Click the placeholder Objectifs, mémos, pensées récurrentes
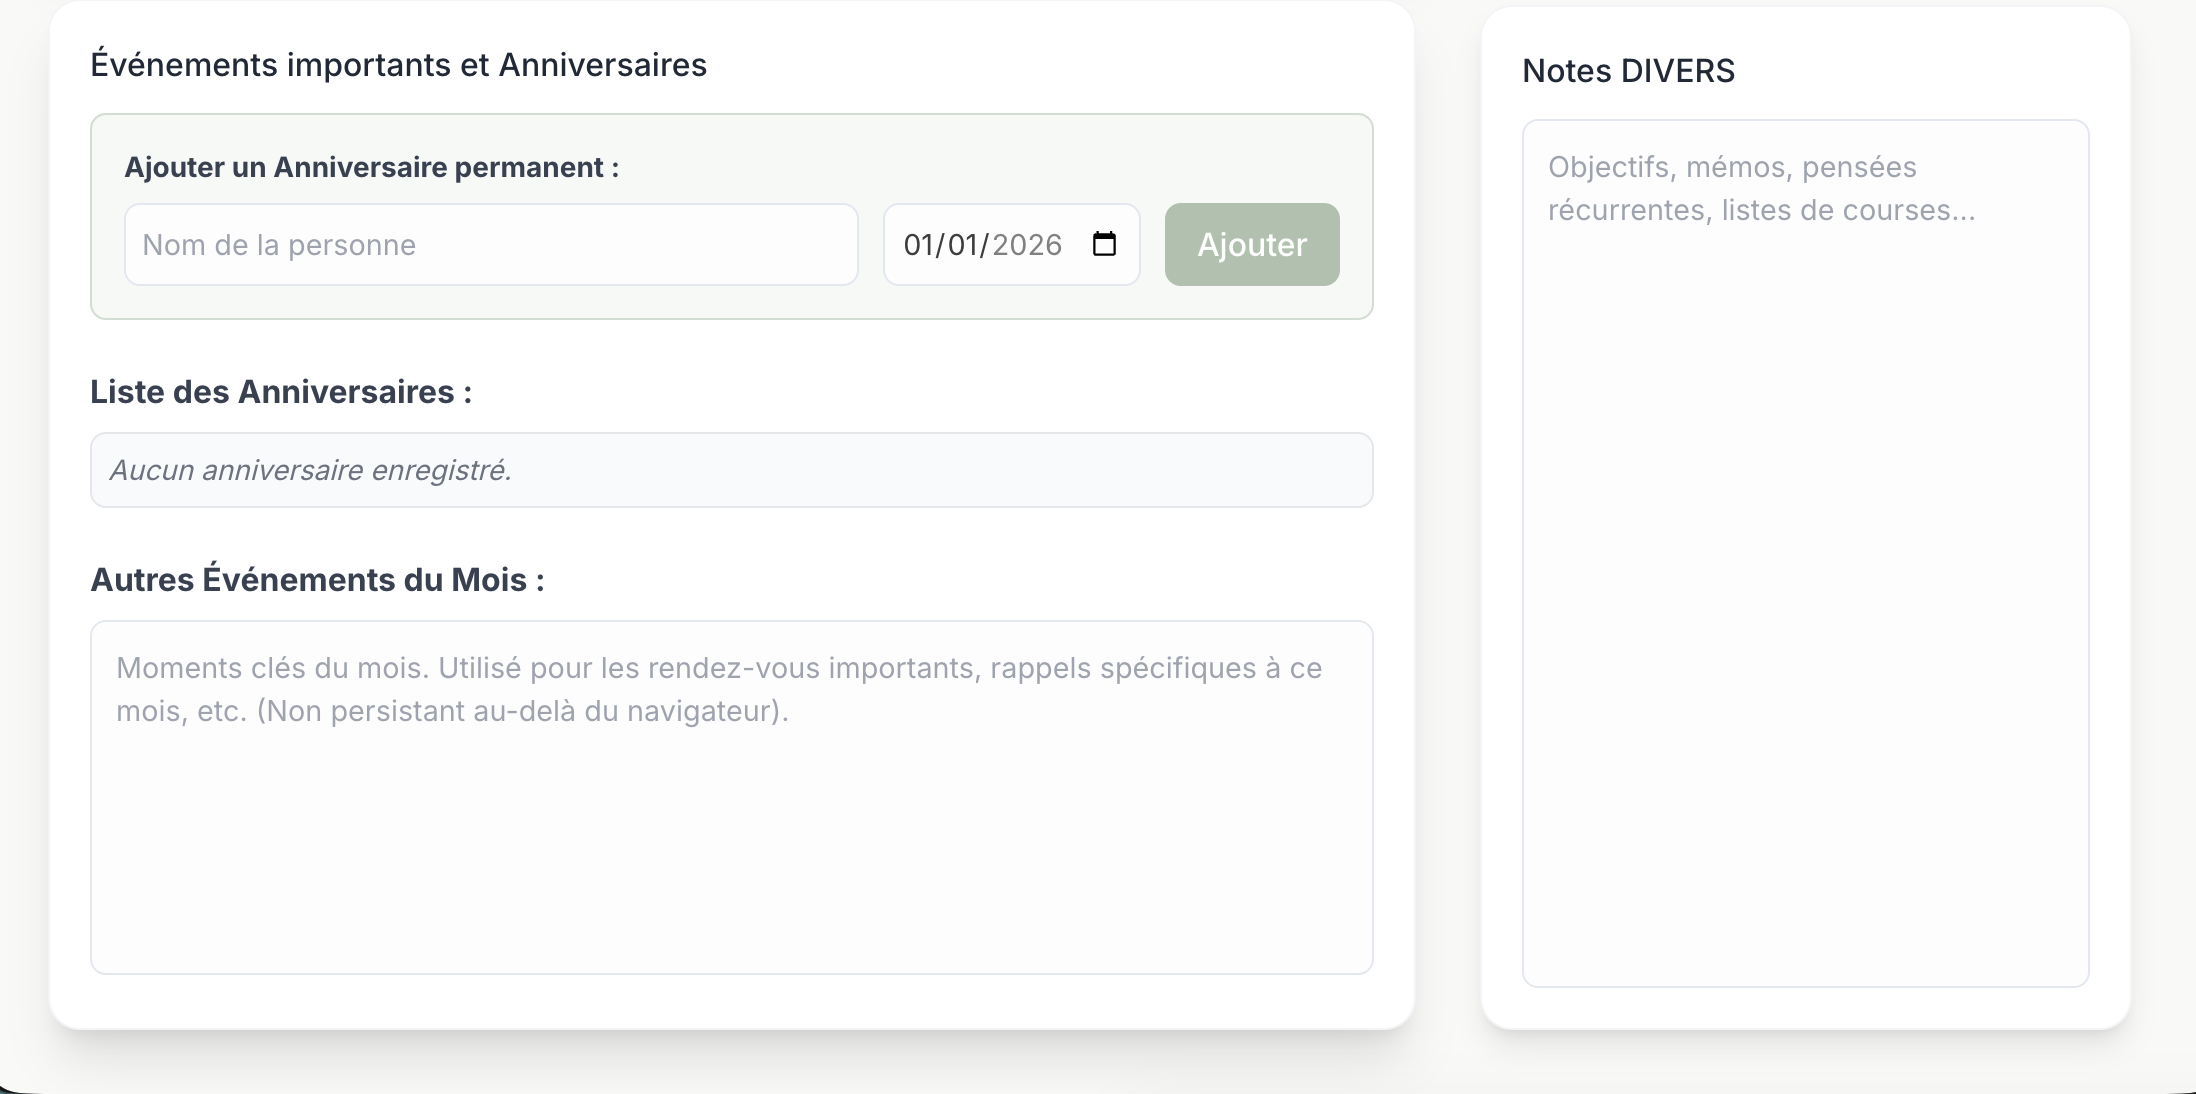 point(1760,188)
